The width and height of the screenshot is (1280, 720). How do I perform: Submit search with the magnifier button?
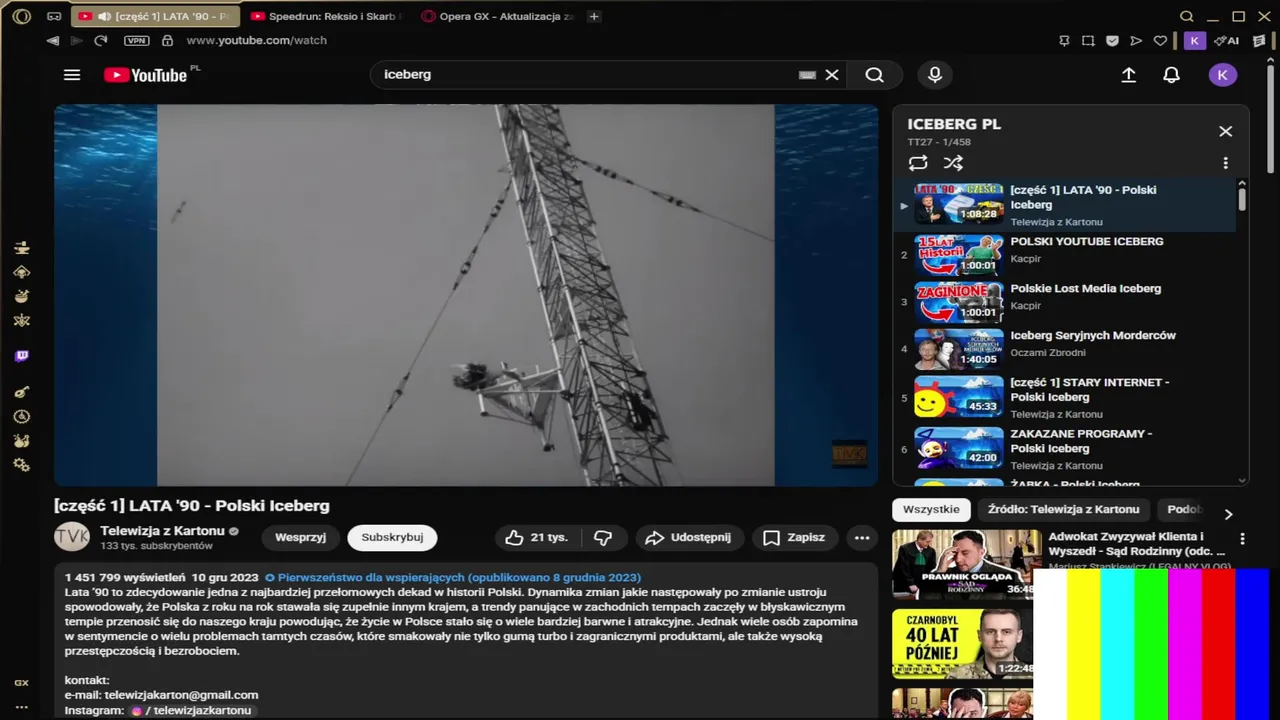[875, 75]
